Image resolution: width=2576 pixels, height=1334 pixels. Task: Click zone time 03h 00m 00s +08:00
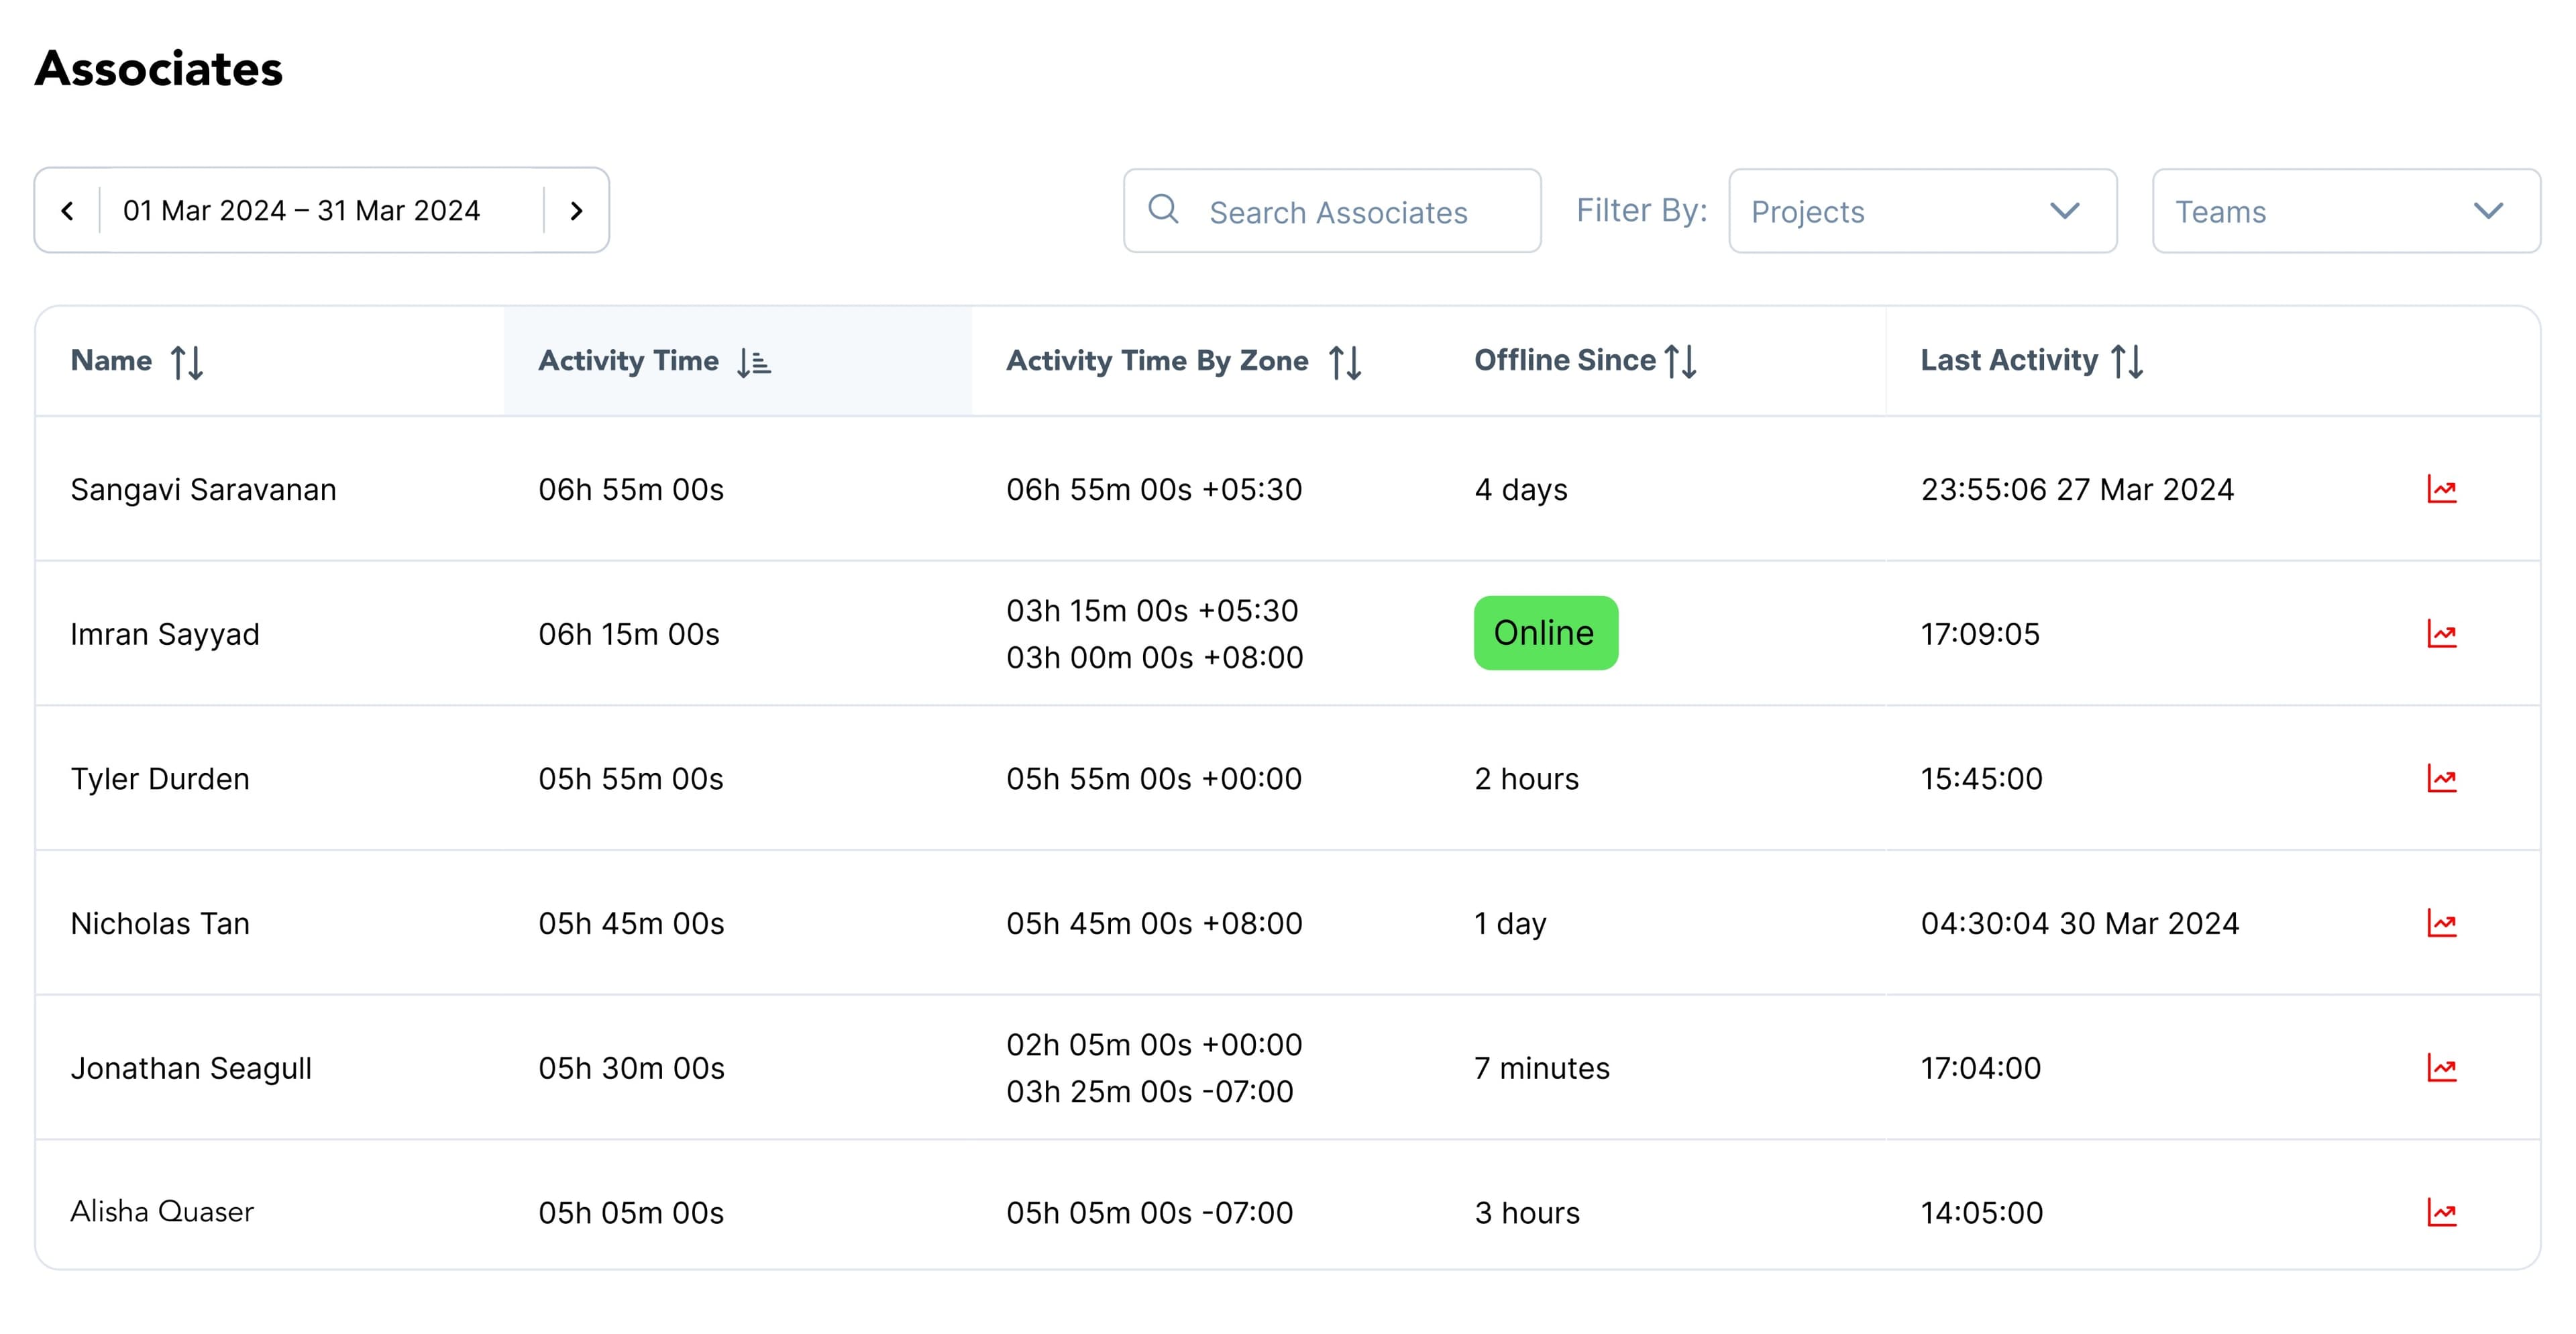[x=1155, y=658]
